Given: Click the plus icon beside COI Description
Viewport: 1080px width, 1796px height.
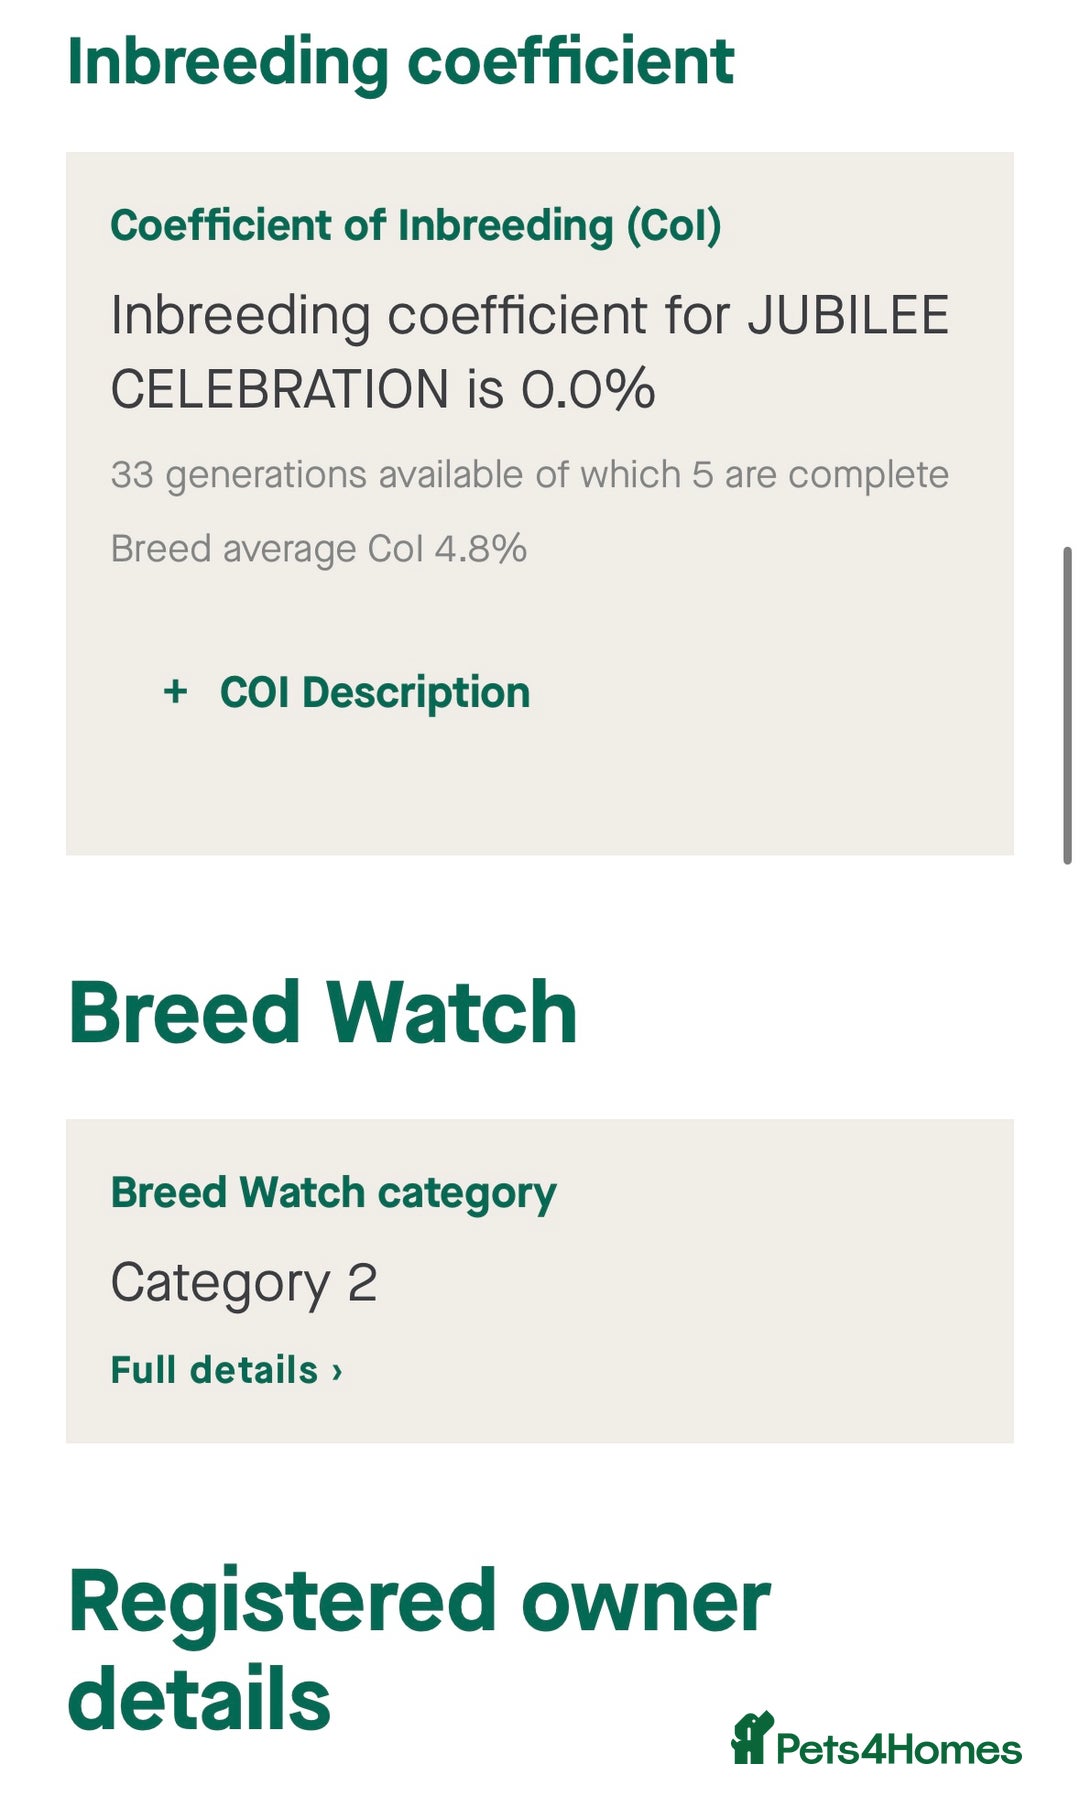Looking at the screenshot, I should click(175, 691).
